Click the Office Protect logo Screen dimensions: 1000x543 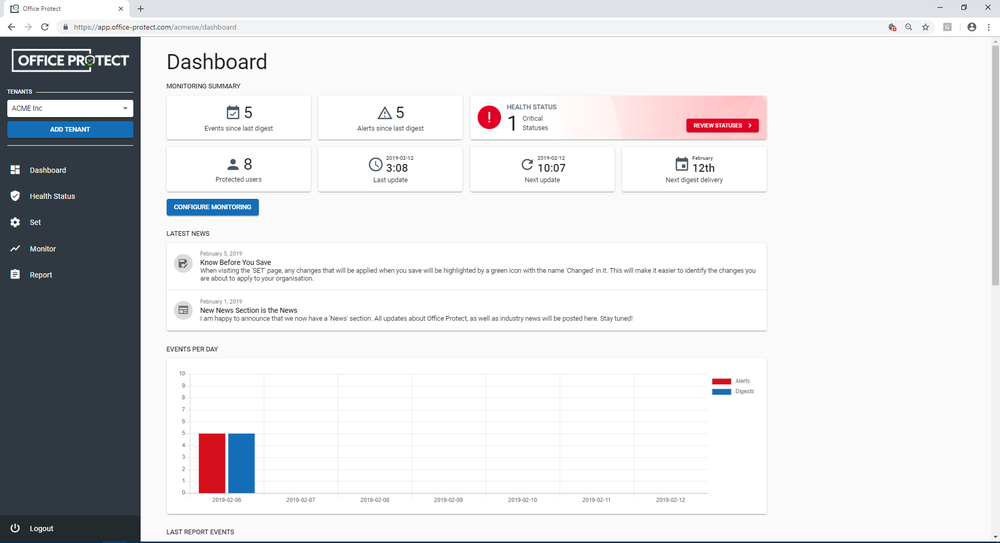[x=70, y=61]
